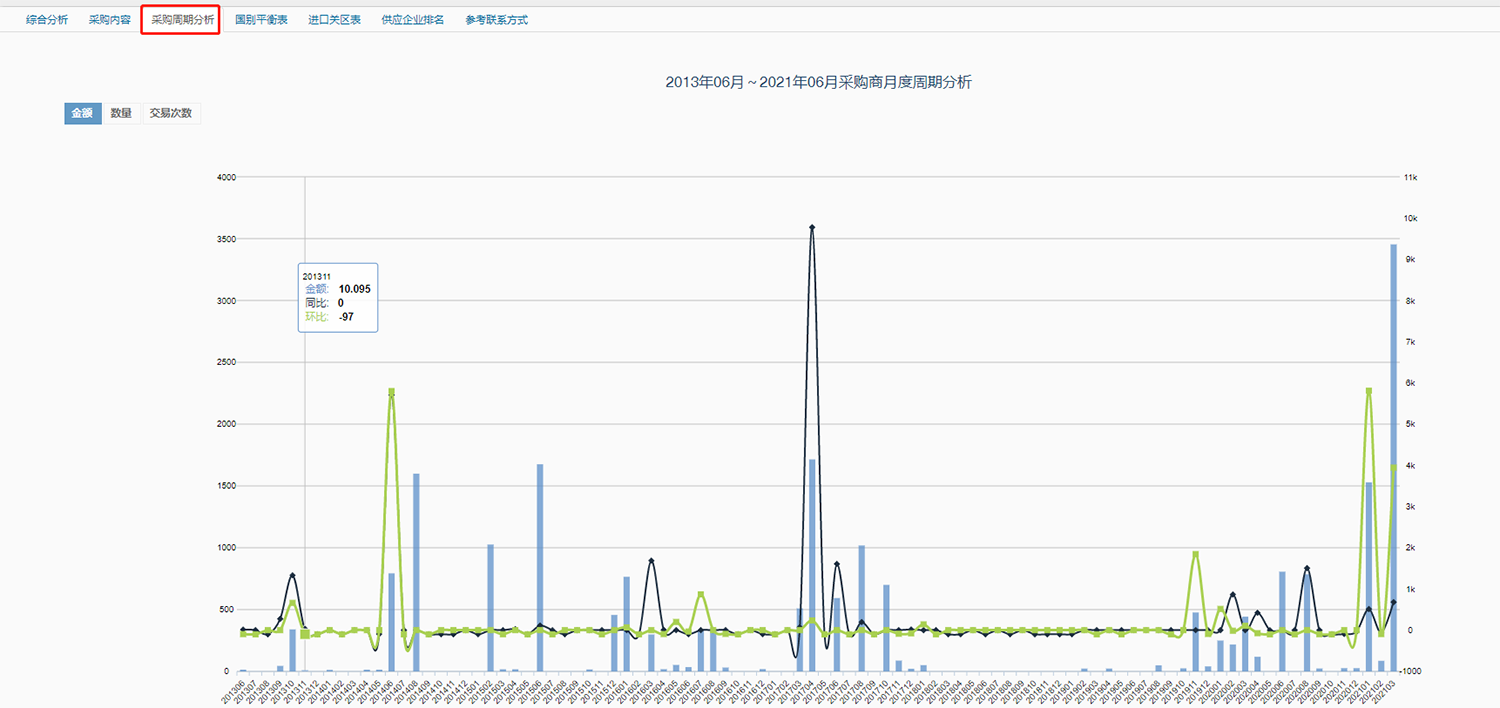Switch the chart to 数量
This screenshot has width=1500, height=708.
pos(121,113)
